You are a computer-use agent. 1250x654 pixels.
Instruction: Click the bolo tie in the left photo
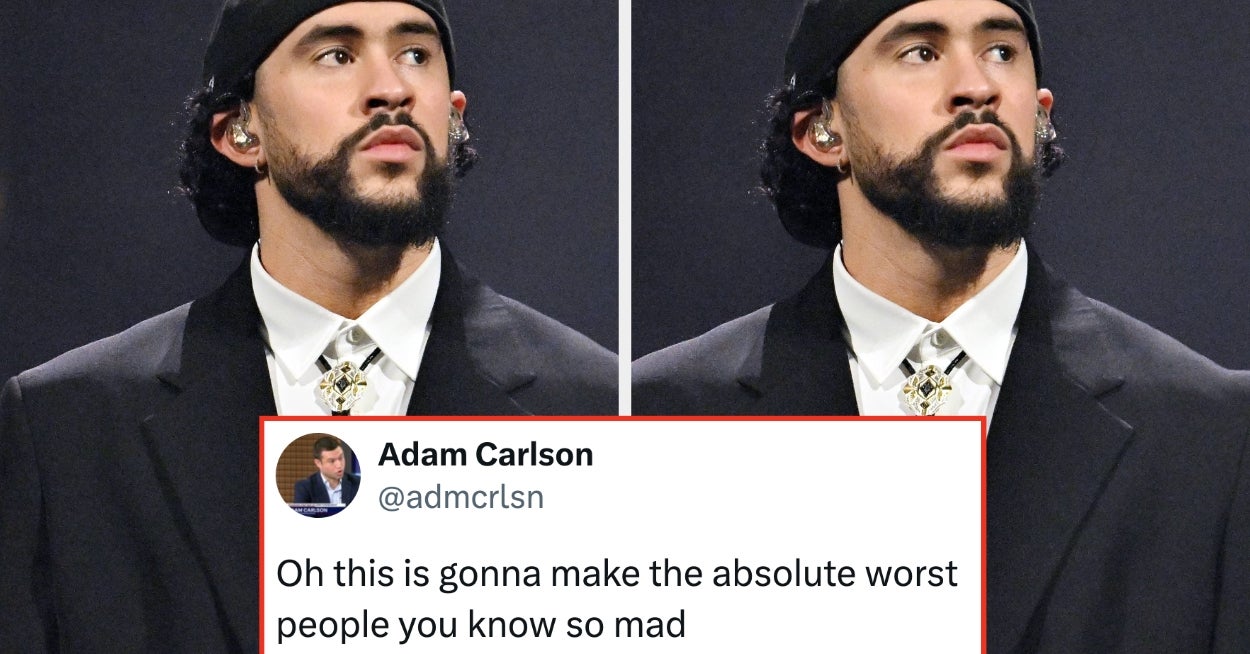click(343, 384)
